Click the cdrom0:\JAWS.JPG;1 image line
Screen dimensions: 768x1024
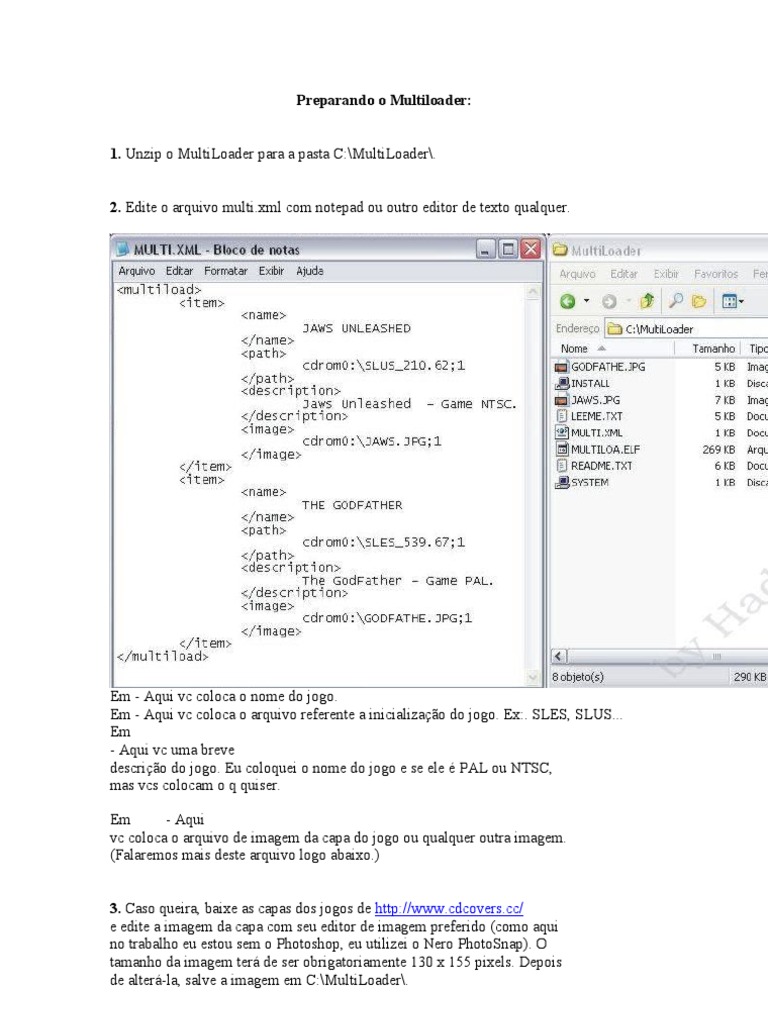pyautogui.click(x=372, y=441)
